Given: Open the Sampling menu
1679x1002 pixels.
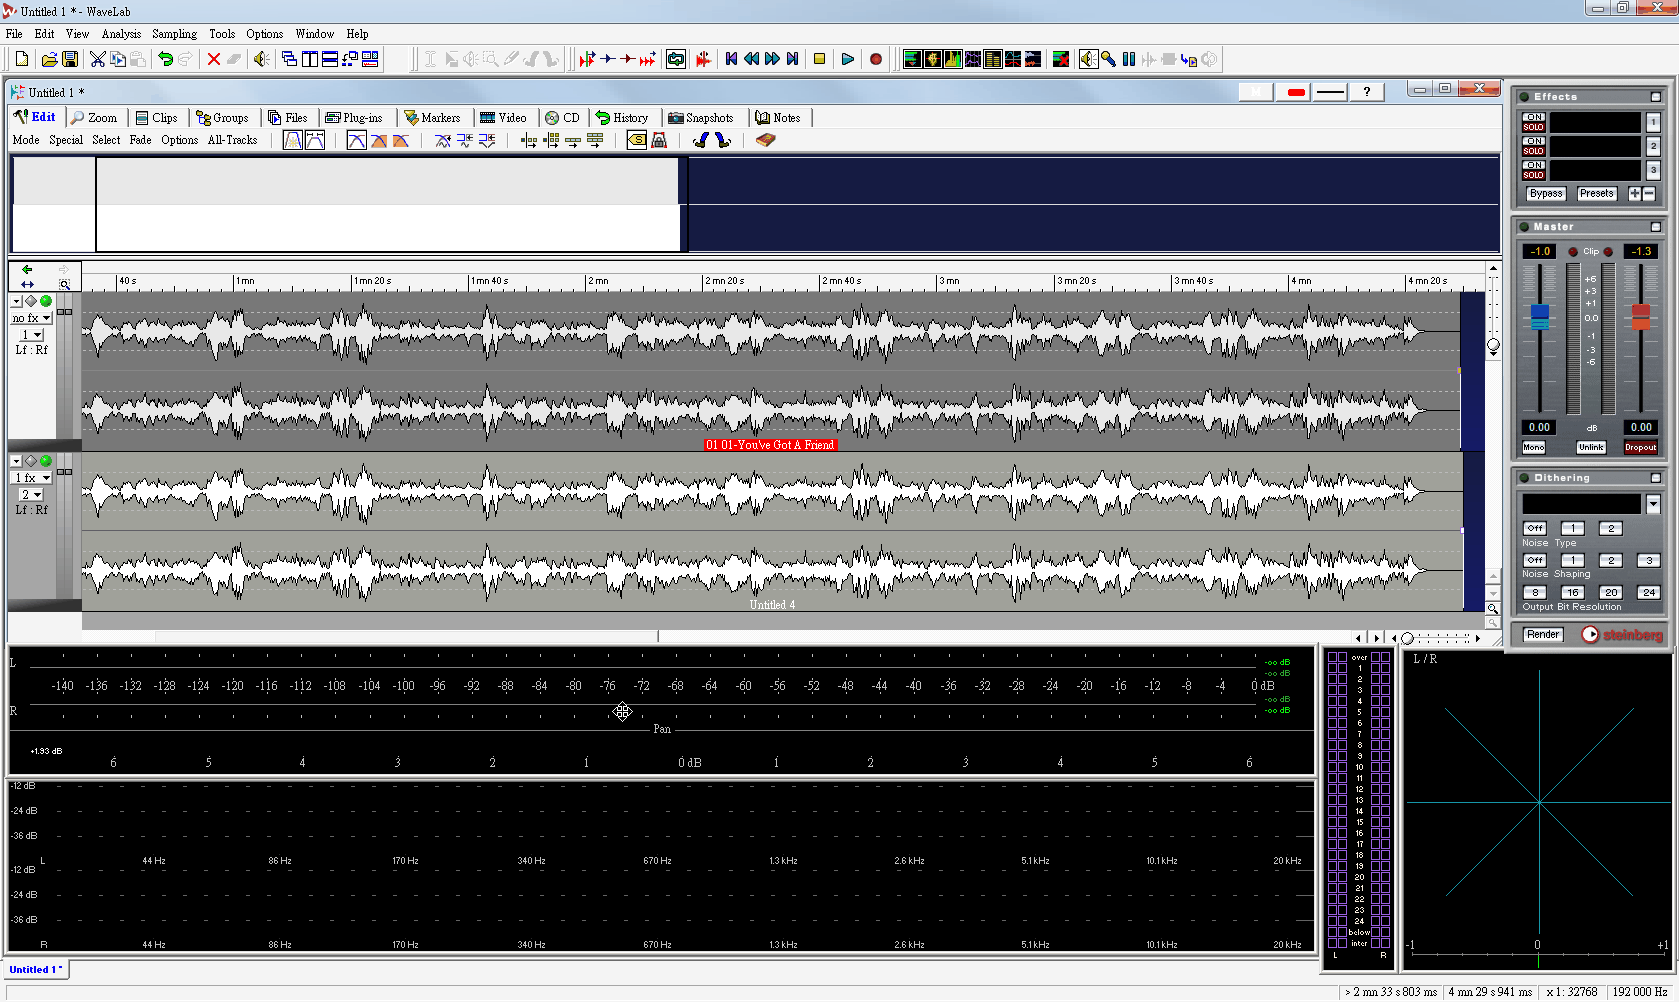Looking at the screenshot, I should pos(174,34).
